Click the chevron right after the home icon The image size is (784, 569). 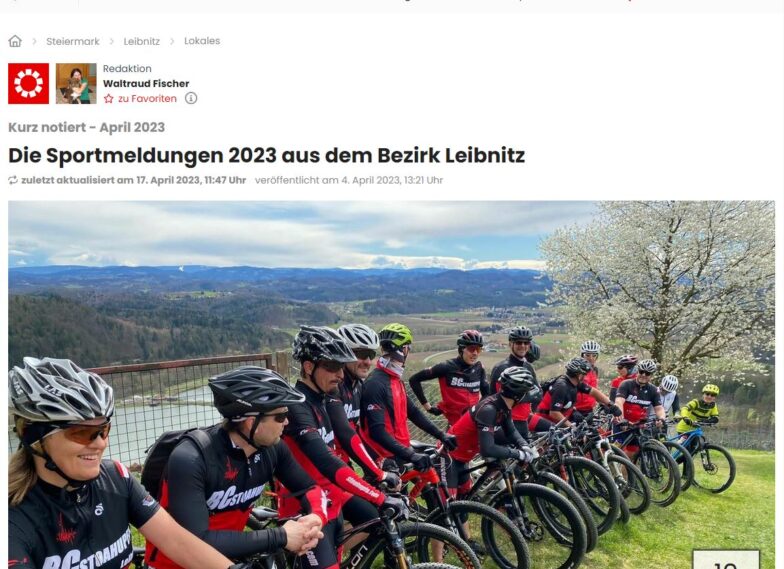coord(34,42)
